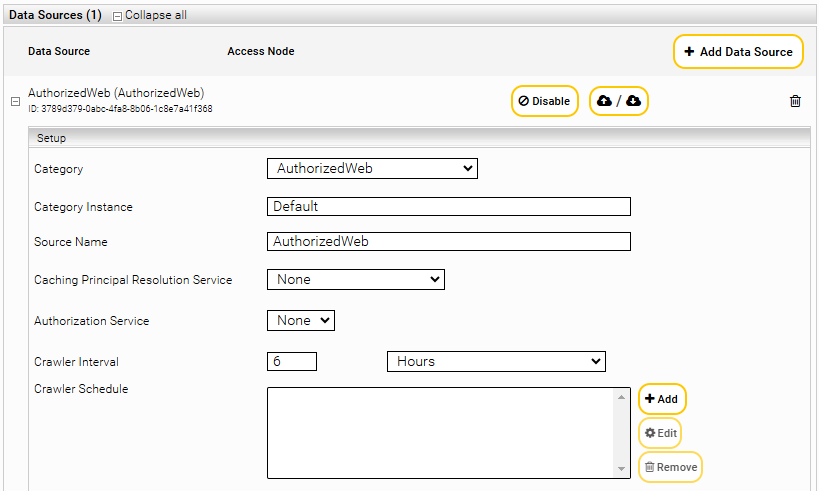Open the Authorization Service dropdown
This screenshot has width=819, height=491.
point(301,320)
